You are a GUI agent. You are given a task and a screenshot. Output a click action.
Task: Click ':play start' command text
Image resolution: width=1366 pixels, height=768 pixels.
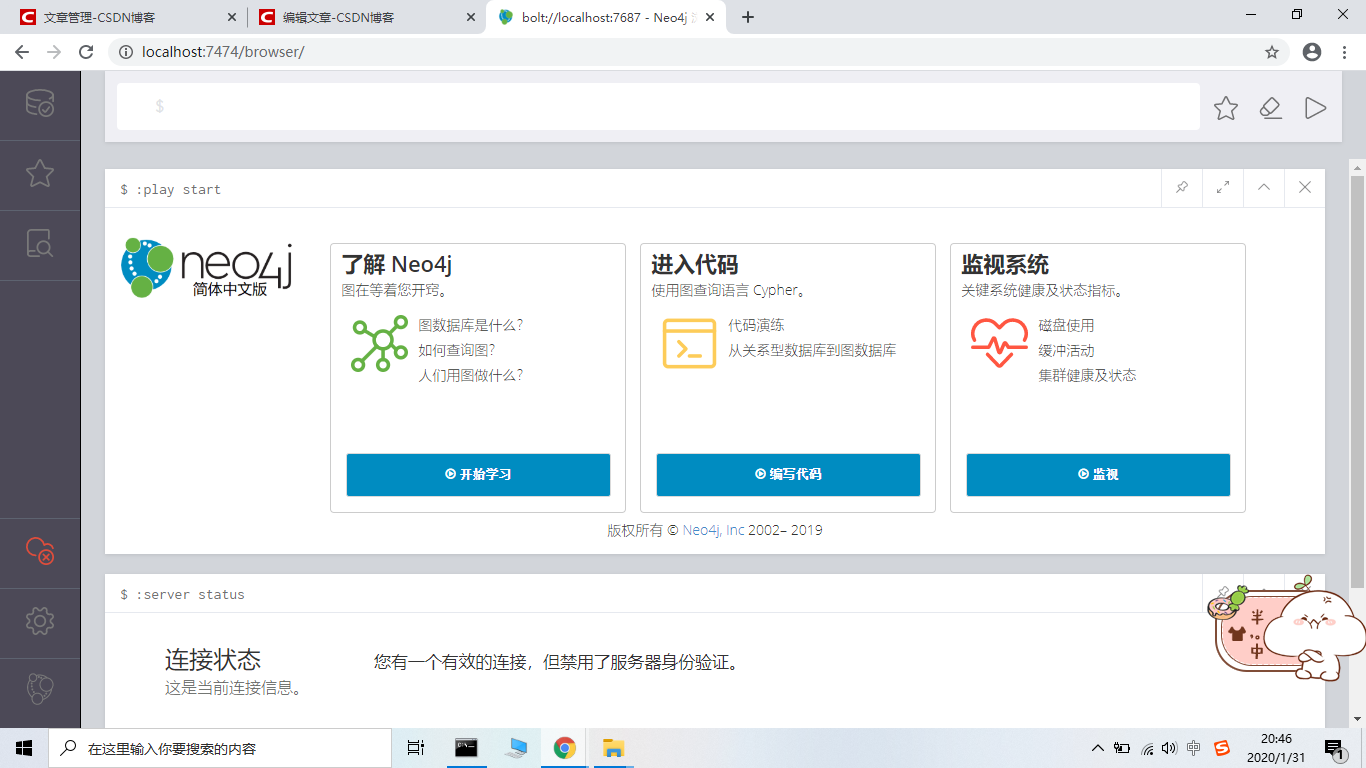(x=178, y=190)
